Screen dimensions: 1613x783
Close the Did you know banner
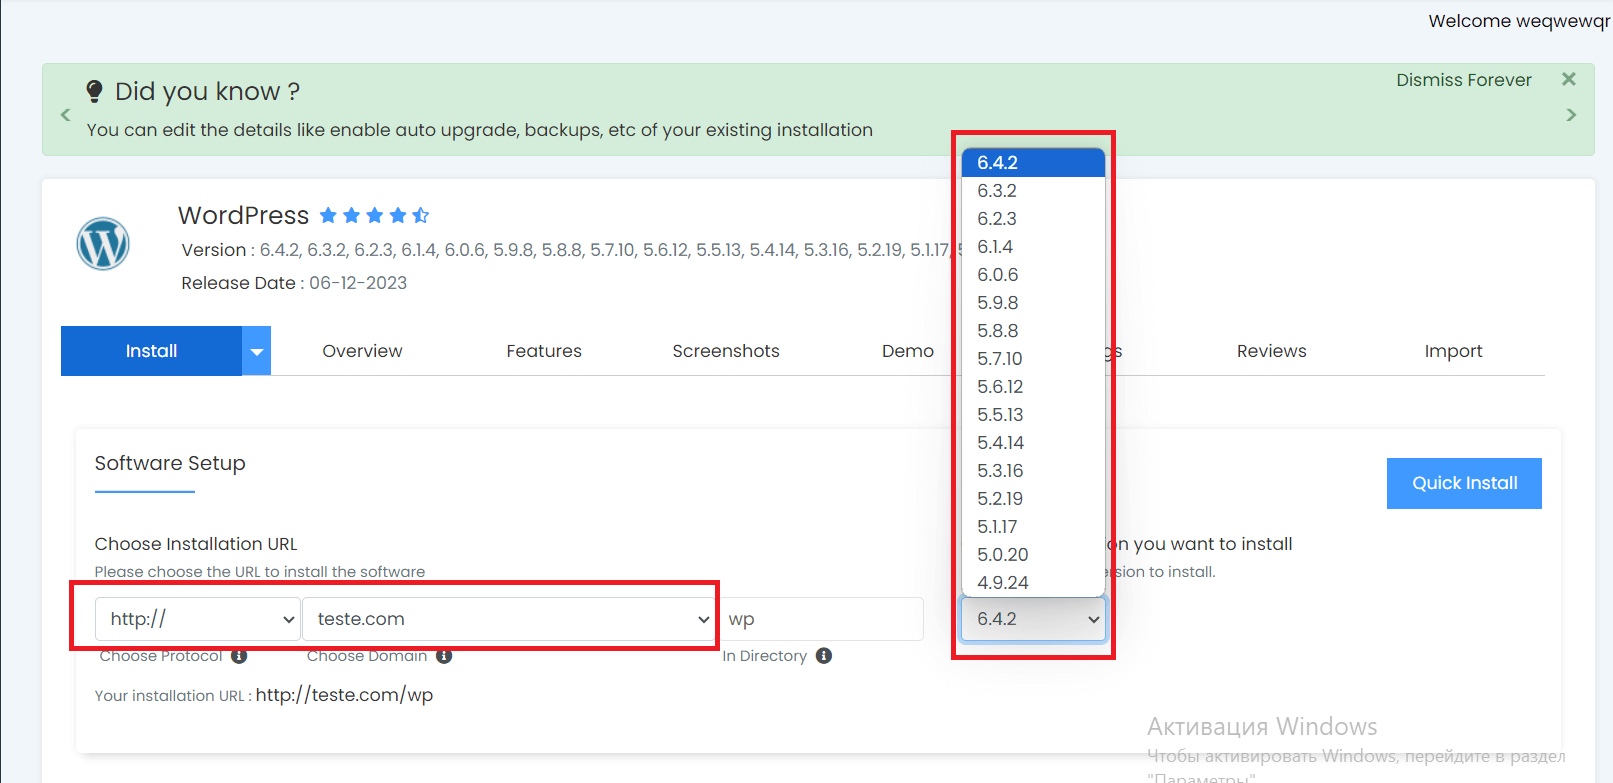pos(1568,79)
